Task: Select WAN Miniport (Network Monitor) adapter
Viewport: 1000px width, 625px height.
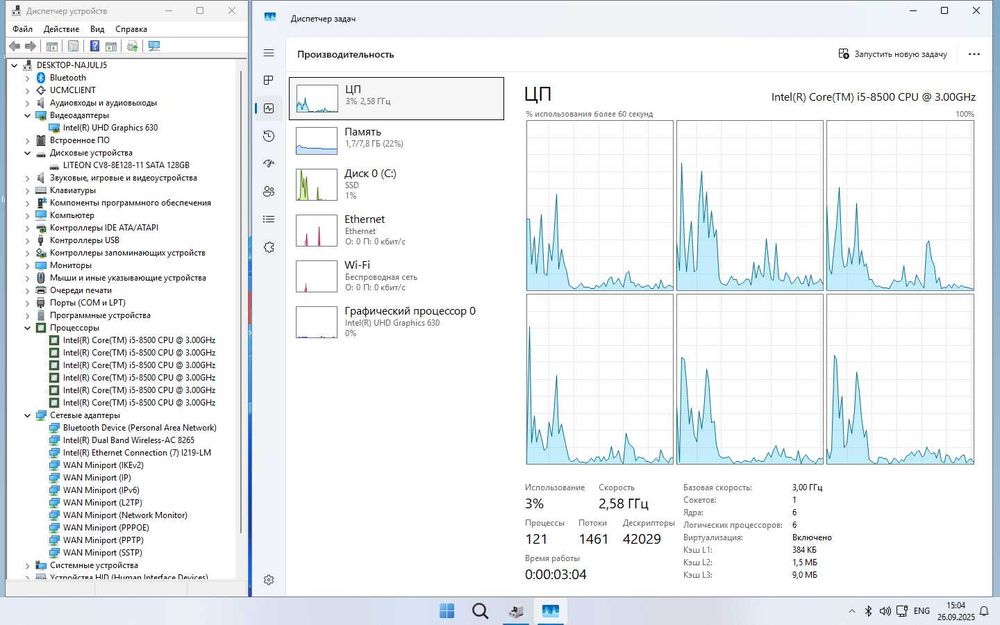Action: (x=125, y=515)
